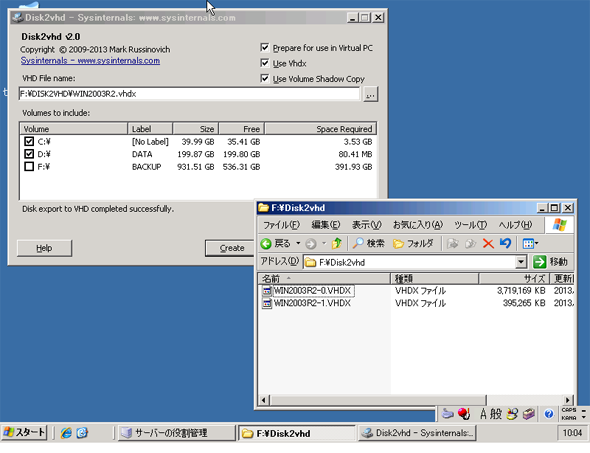
Task: Click horizontal scrollbar left arrow in Explorer
Action: (x=264, y=400)
